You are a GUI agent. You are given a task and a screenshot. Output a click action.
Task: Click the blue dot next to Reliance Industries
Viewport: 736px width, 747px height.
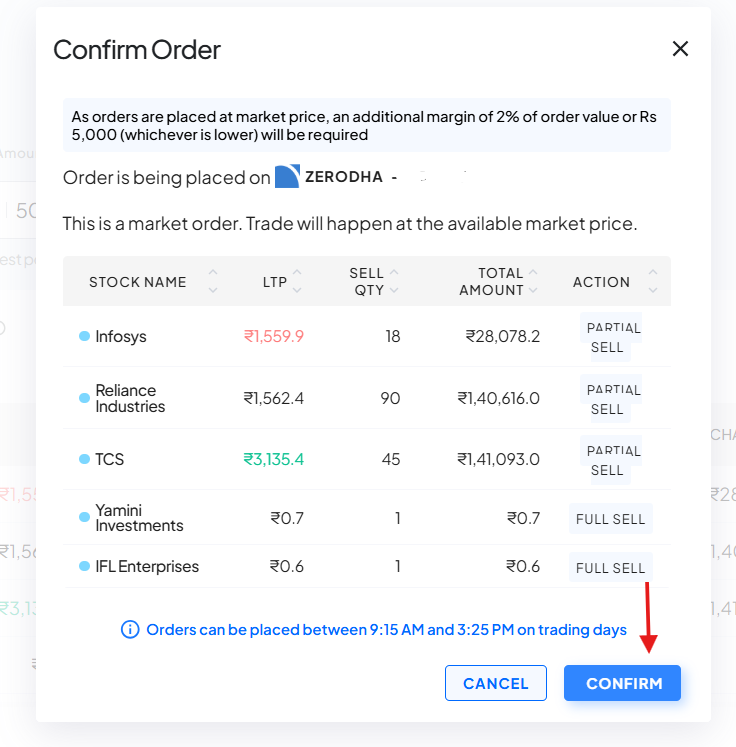84,398
